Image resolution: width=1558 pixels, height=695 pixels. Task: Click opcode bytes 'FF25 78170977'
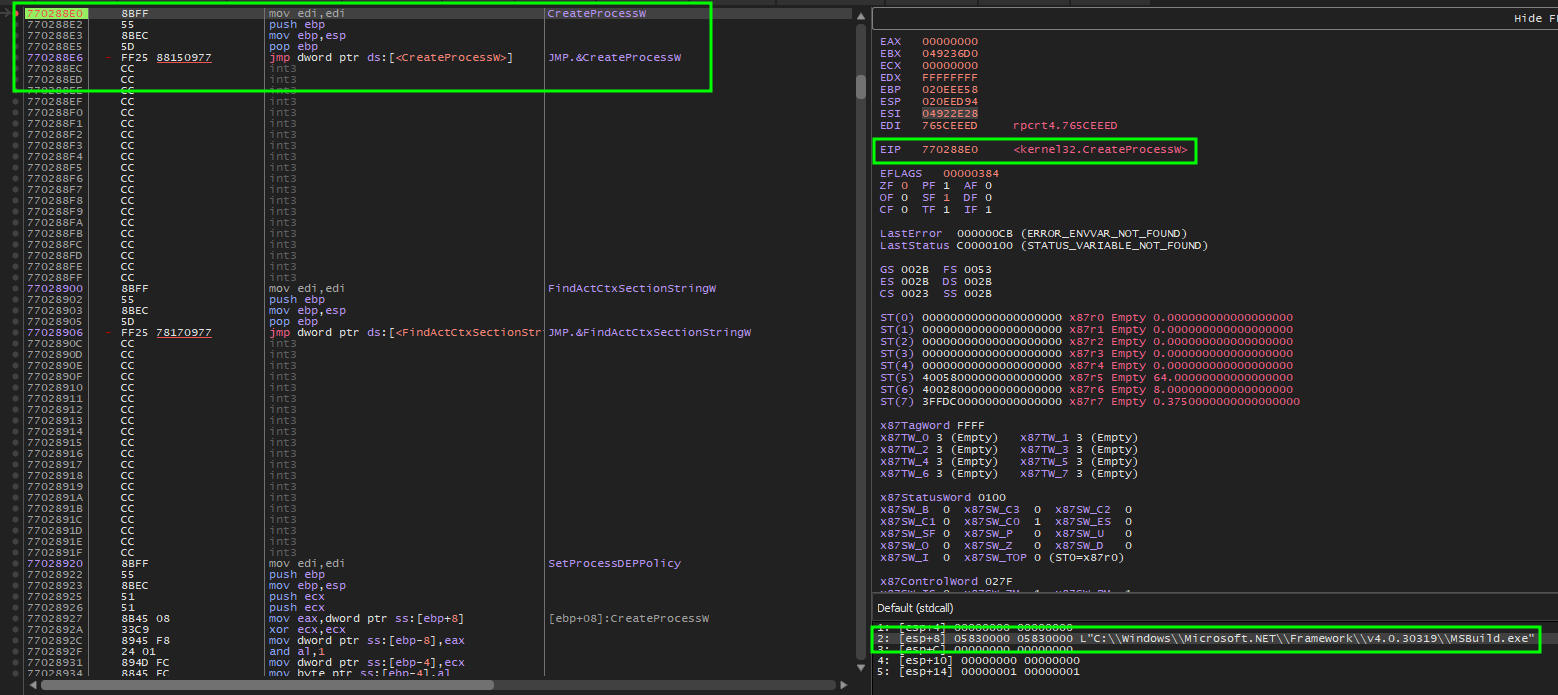166,332
